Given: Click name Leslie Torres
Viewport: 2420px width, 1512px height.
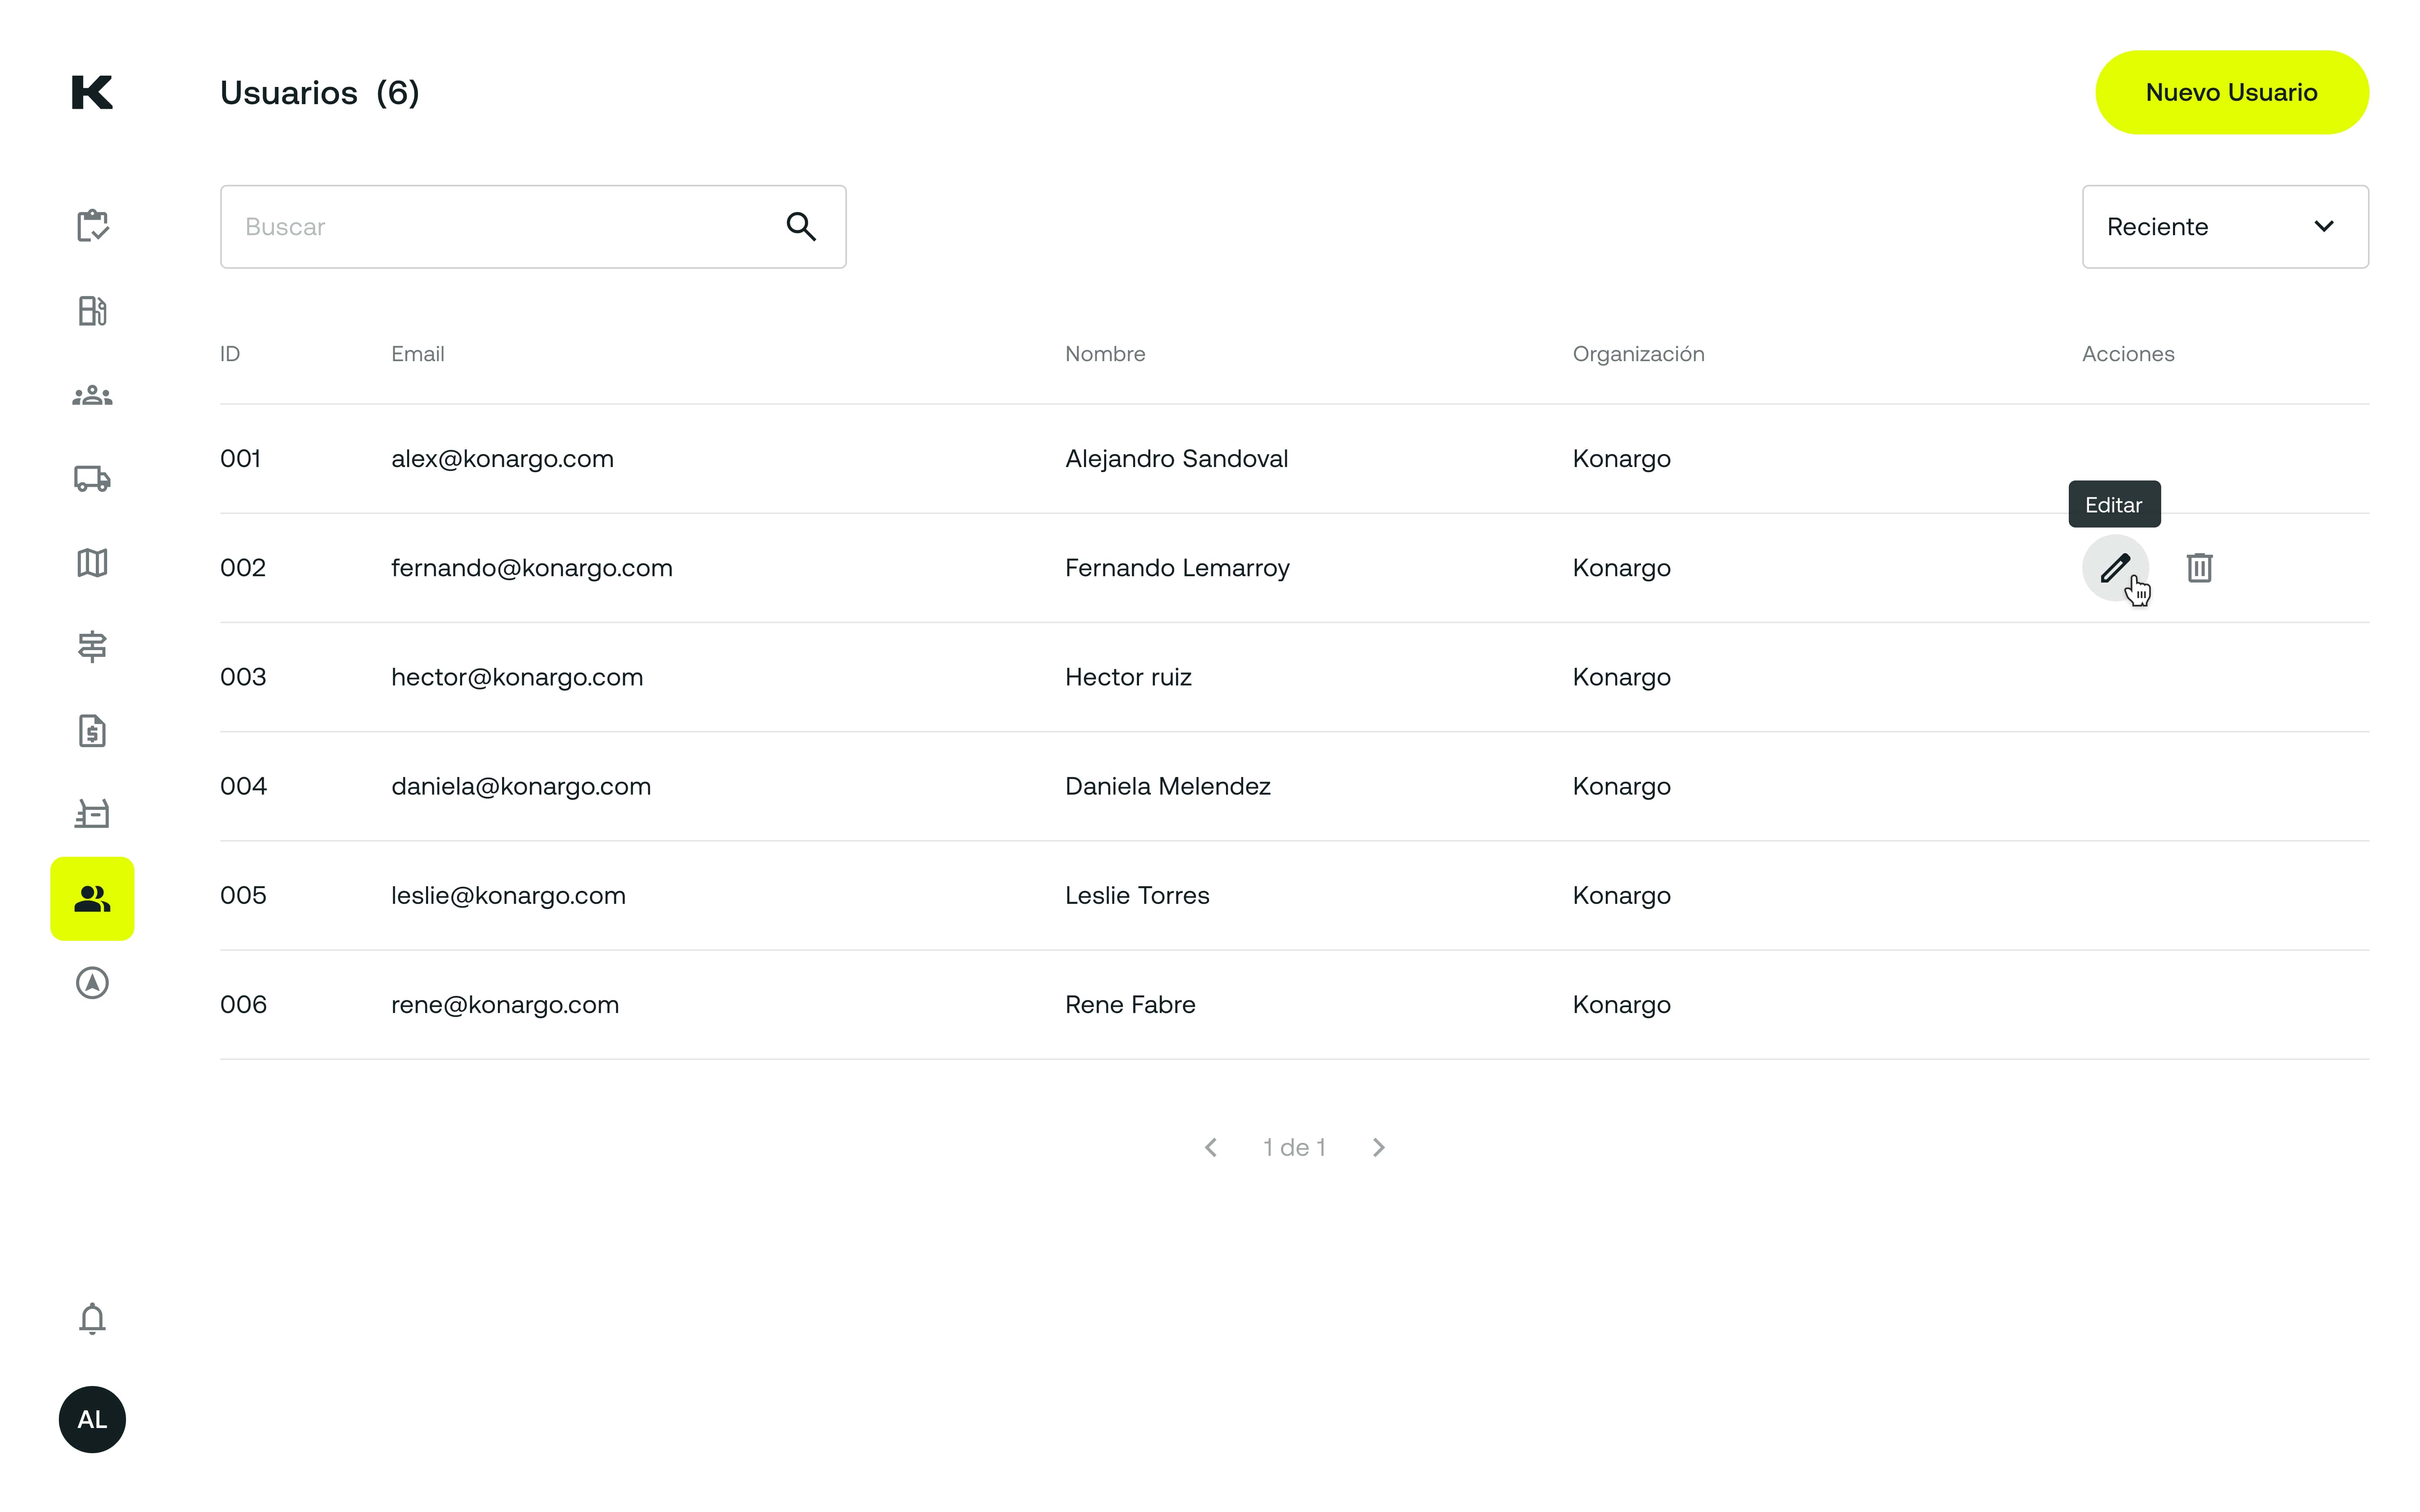Looking at the screenshot, I should 1137,895.
